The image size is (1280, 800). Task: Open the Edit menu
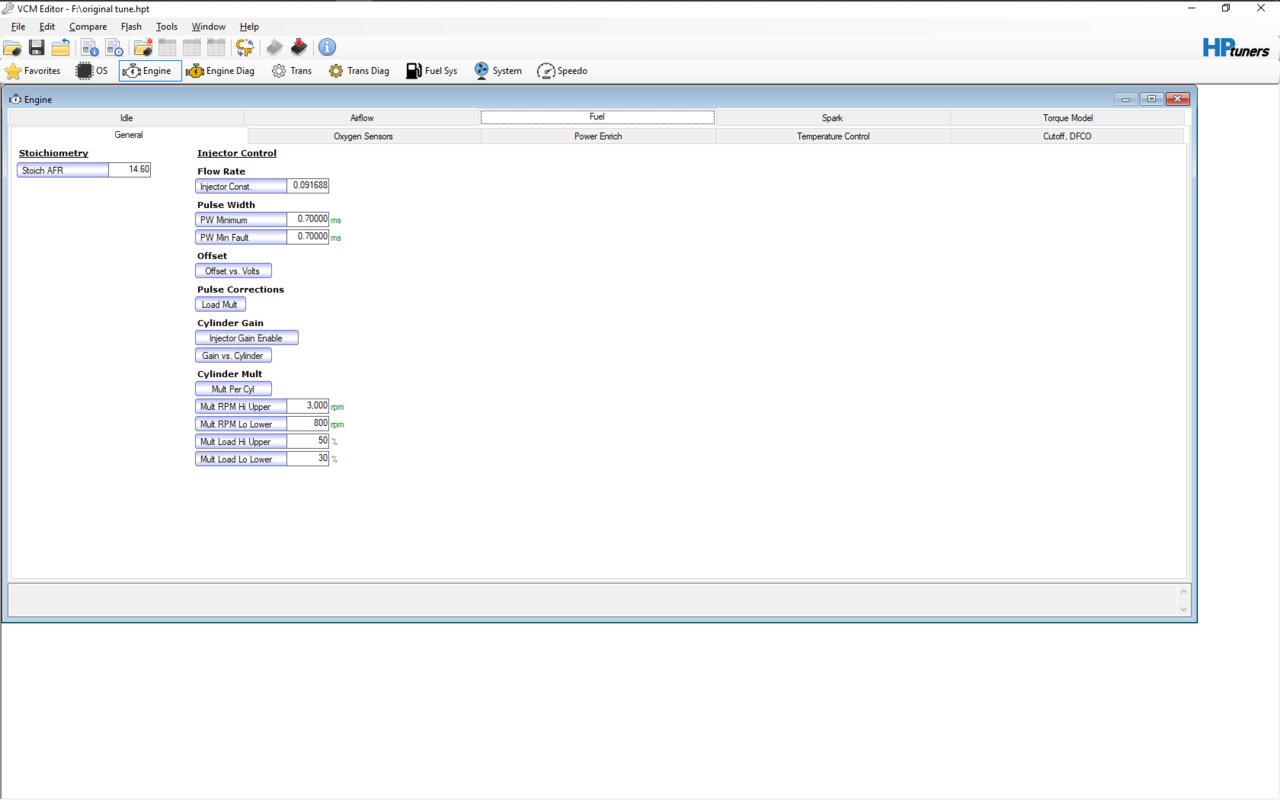(47, 27)
